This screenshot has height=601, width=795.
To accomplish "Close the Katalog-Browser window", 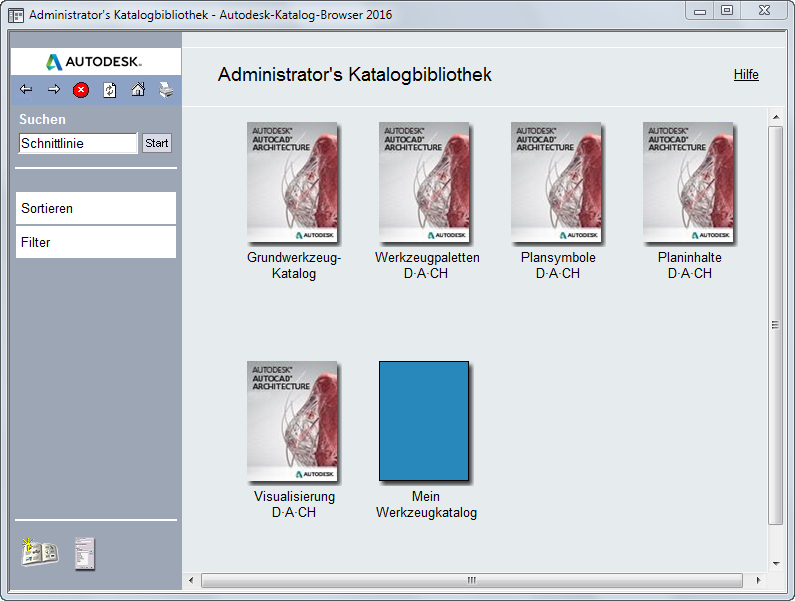I will [x=765, y=11].
